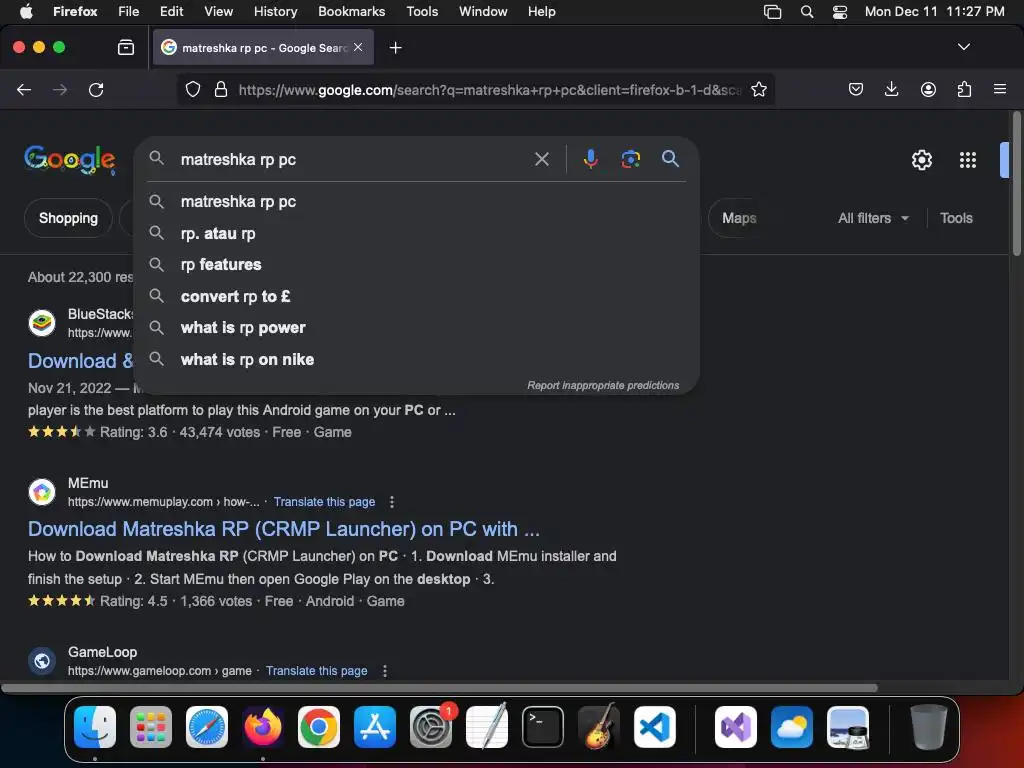Open Firefox extensions puzzle icon

coord(964,89)
